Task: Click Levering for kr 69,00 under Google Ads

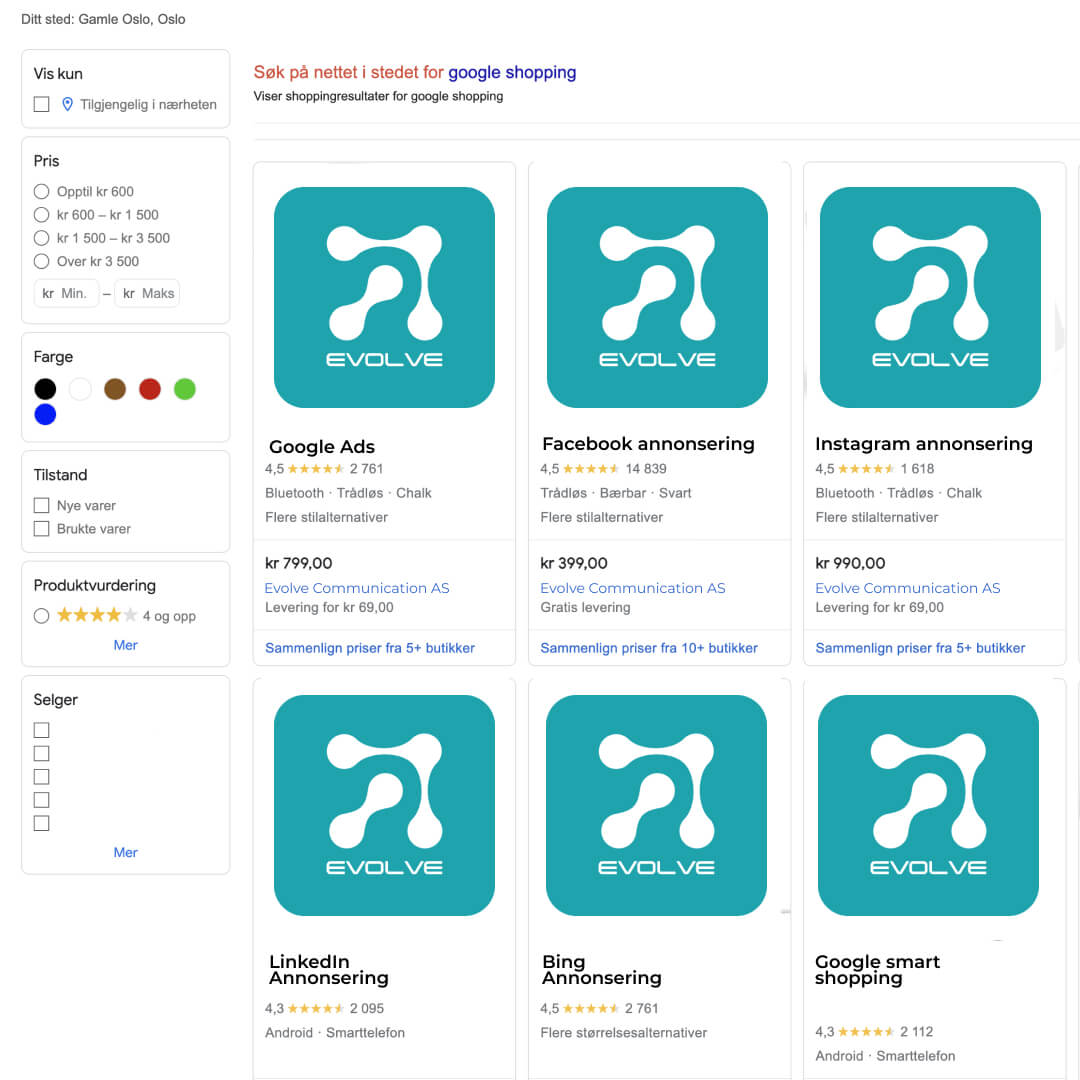Action: [329, 608]
